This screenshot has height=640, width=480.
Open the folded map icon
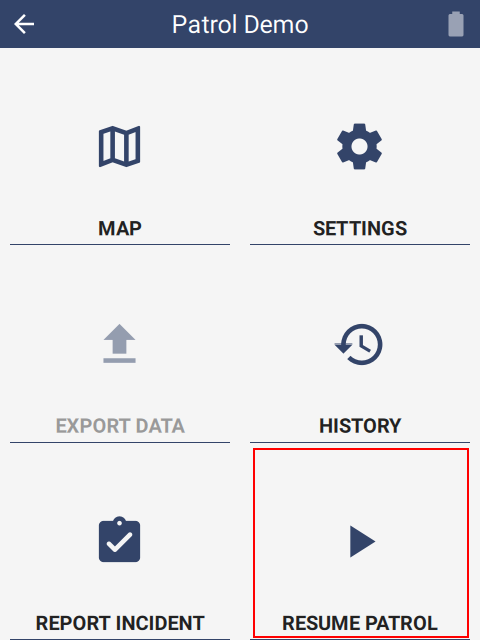pyautogui.click(x=120, y=147)
